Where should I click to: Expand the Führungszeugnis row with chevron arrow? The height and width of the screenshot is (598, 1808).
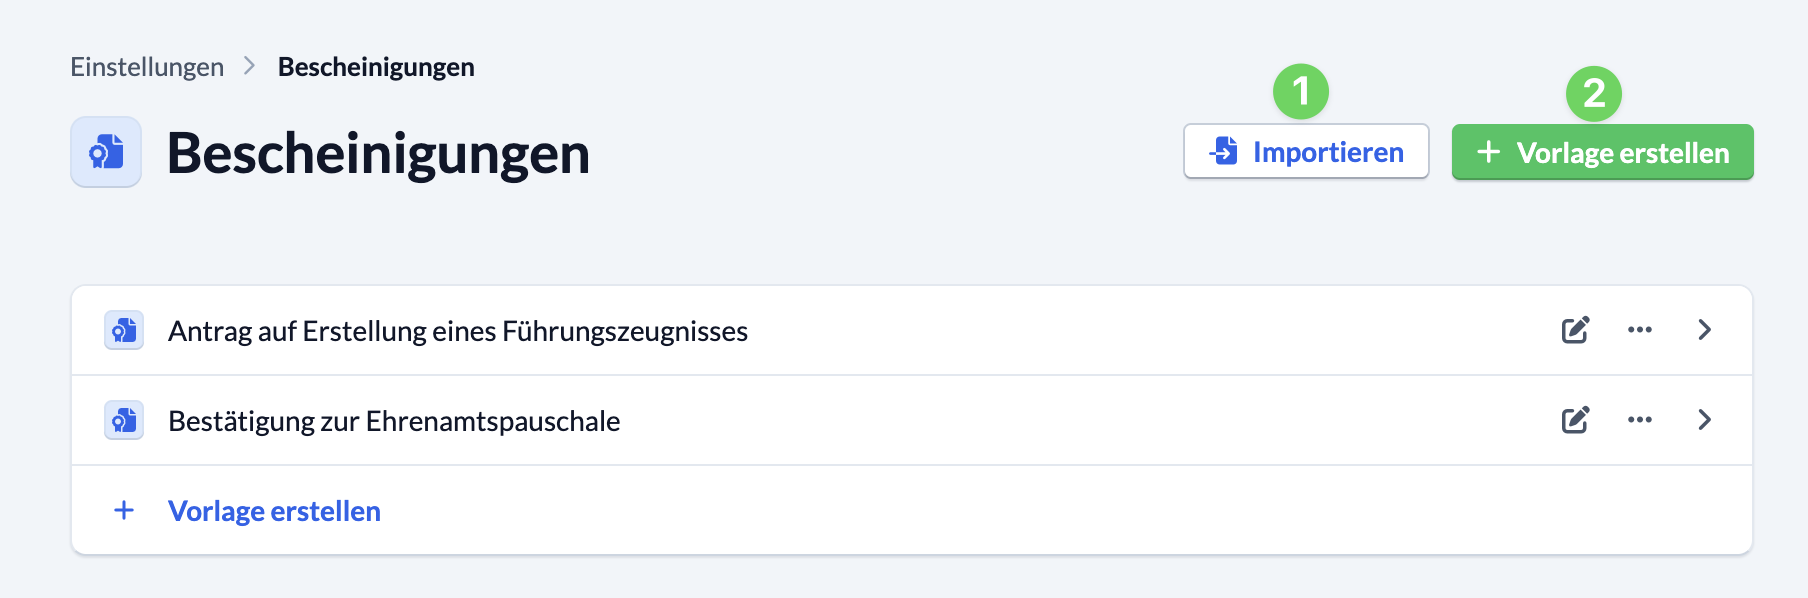[x=1705, y=330]
